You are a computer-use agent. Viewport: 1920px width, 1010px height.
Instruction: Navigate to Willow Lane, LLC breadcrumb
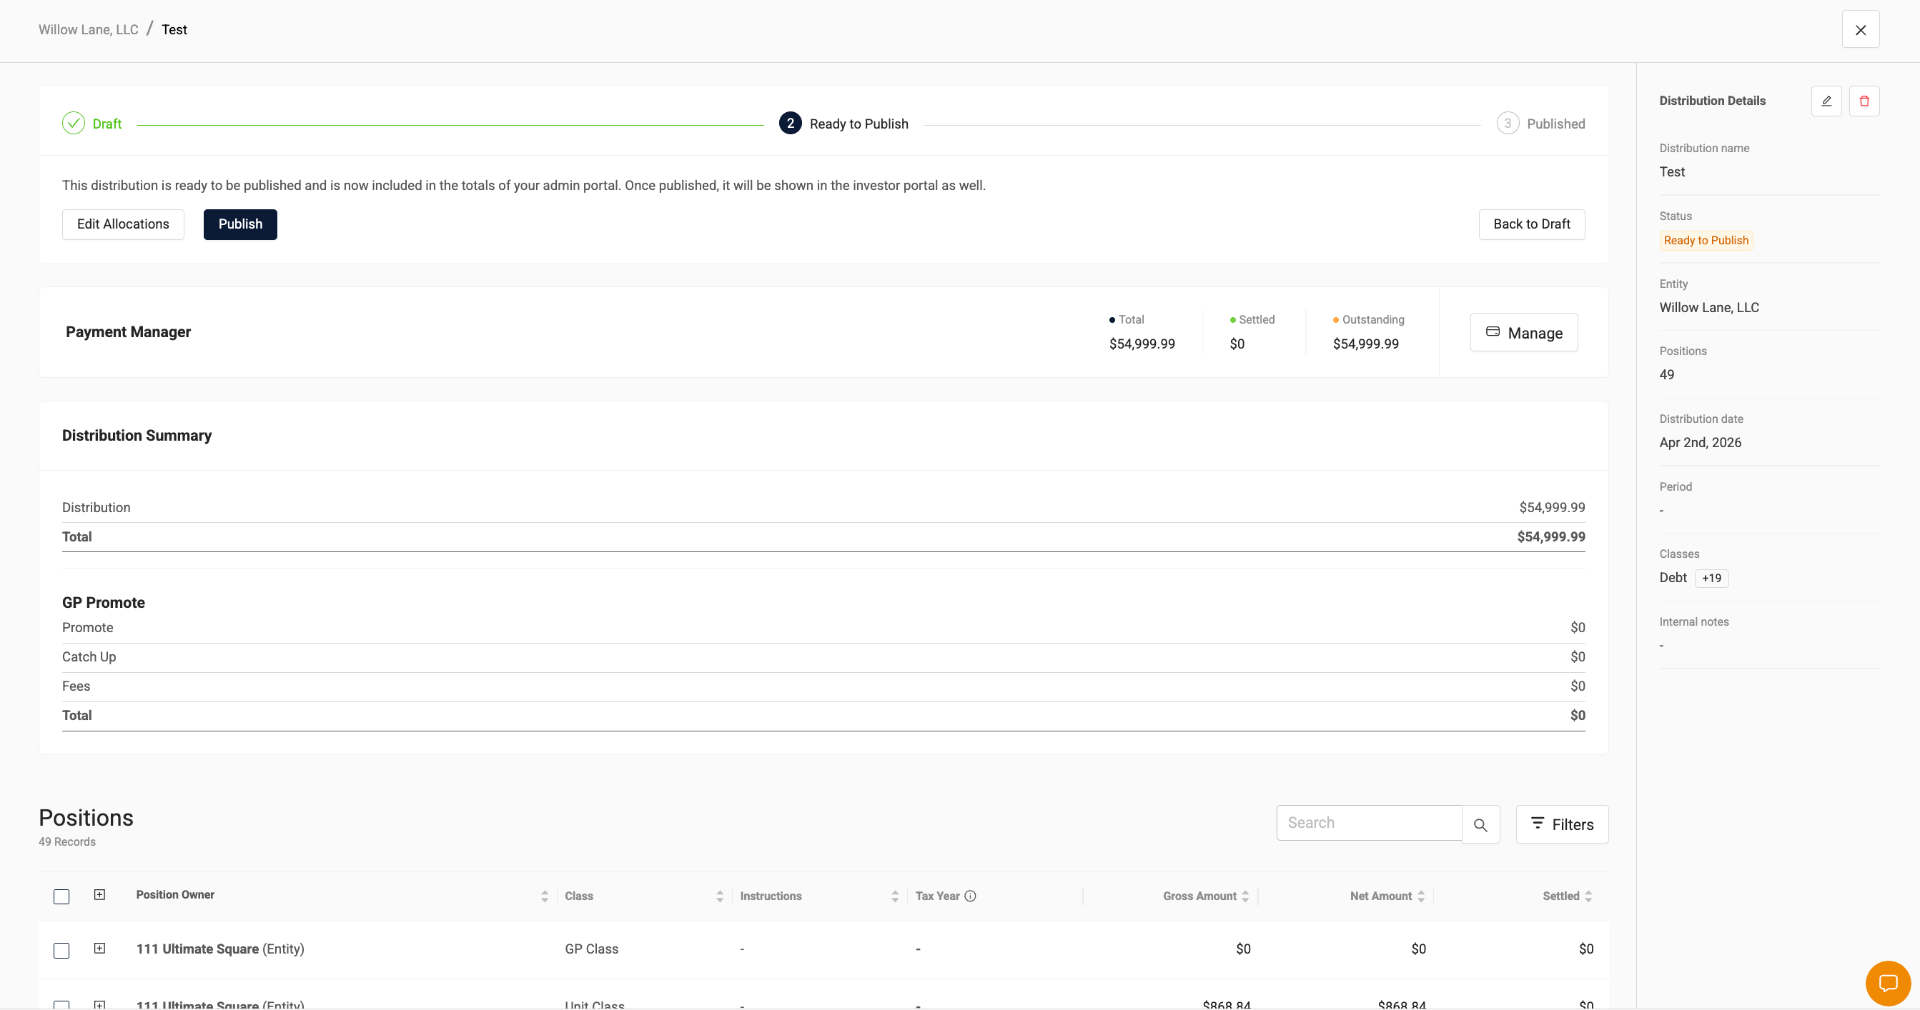[87, 29]
